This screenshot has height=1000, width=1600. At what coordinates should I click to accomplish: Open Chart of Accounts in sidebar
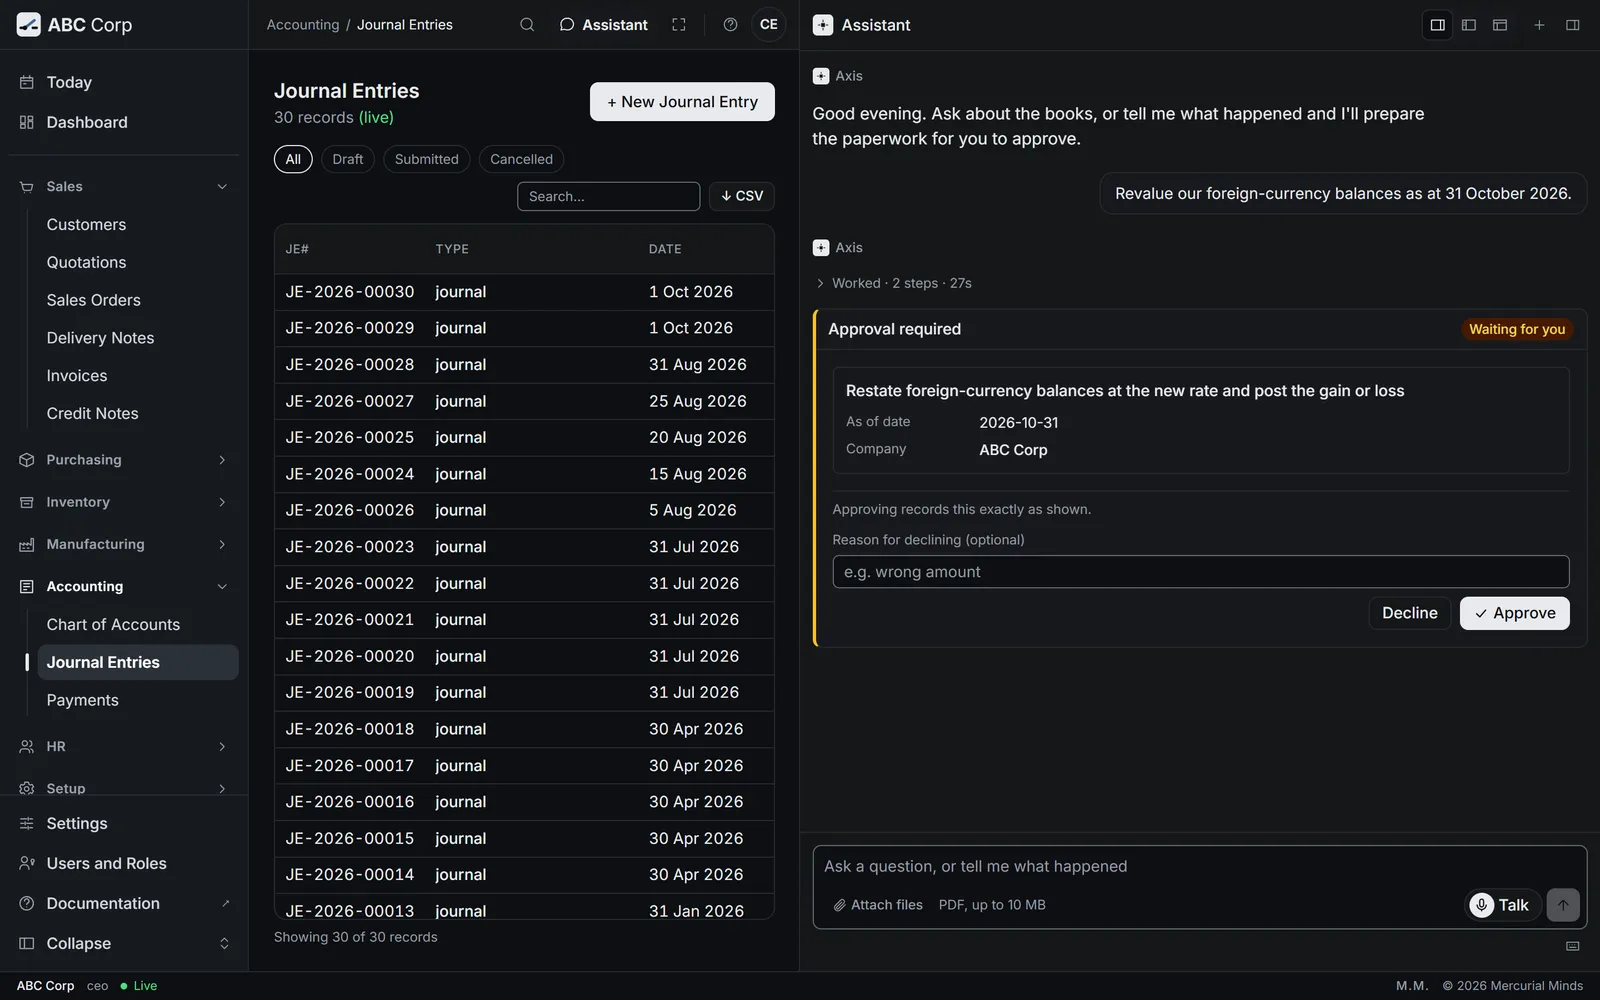[138, 625]
